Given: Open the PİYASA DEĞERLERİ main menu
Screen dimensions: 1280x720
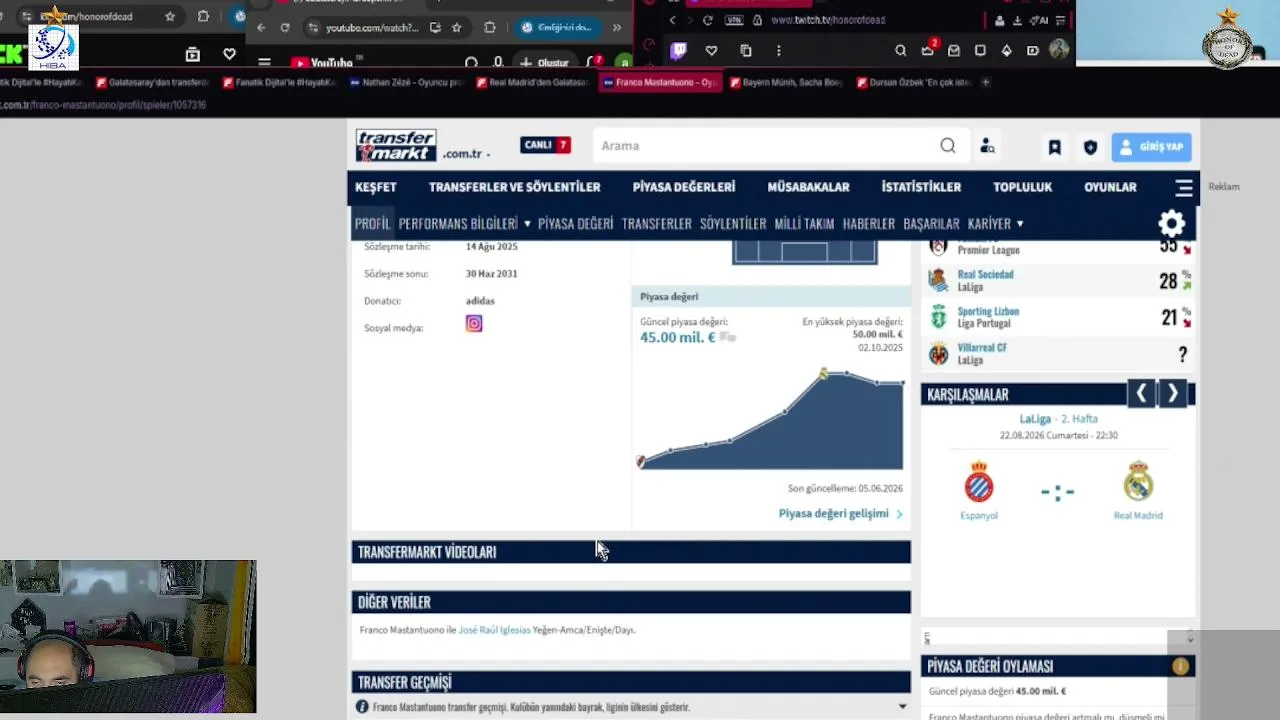Looking at the screenshot, I should (684, 187).
